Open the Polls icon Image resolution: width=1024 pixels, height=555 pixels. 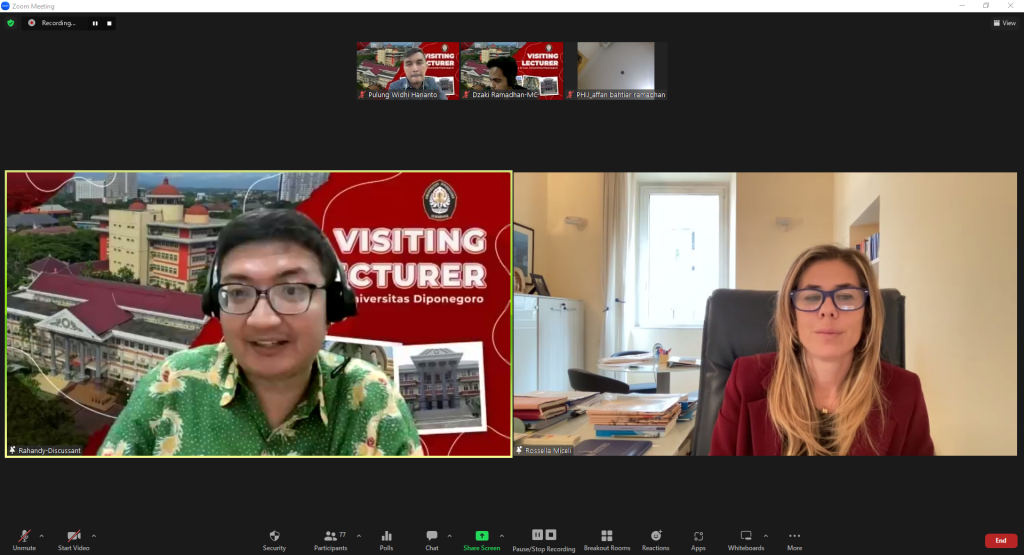click(387, 540)
